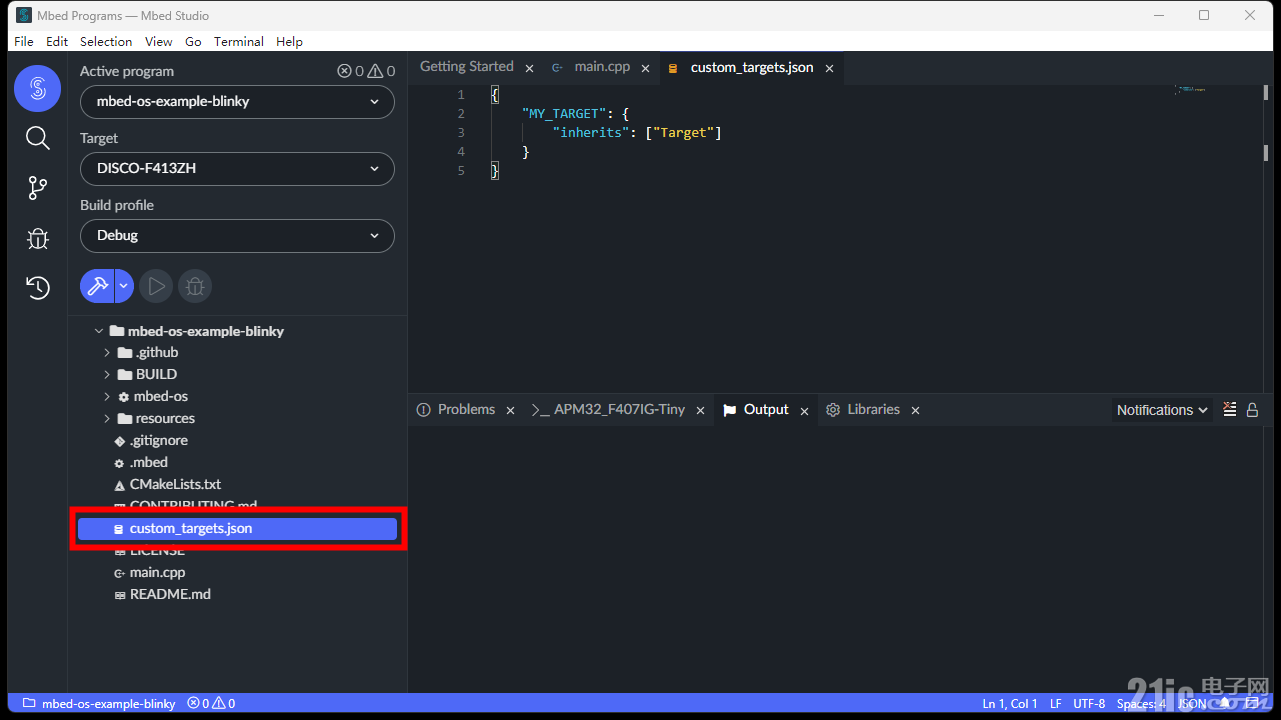Open the Help menu
The width and height of the screenshot is (1281, 720).
(289, 41)
